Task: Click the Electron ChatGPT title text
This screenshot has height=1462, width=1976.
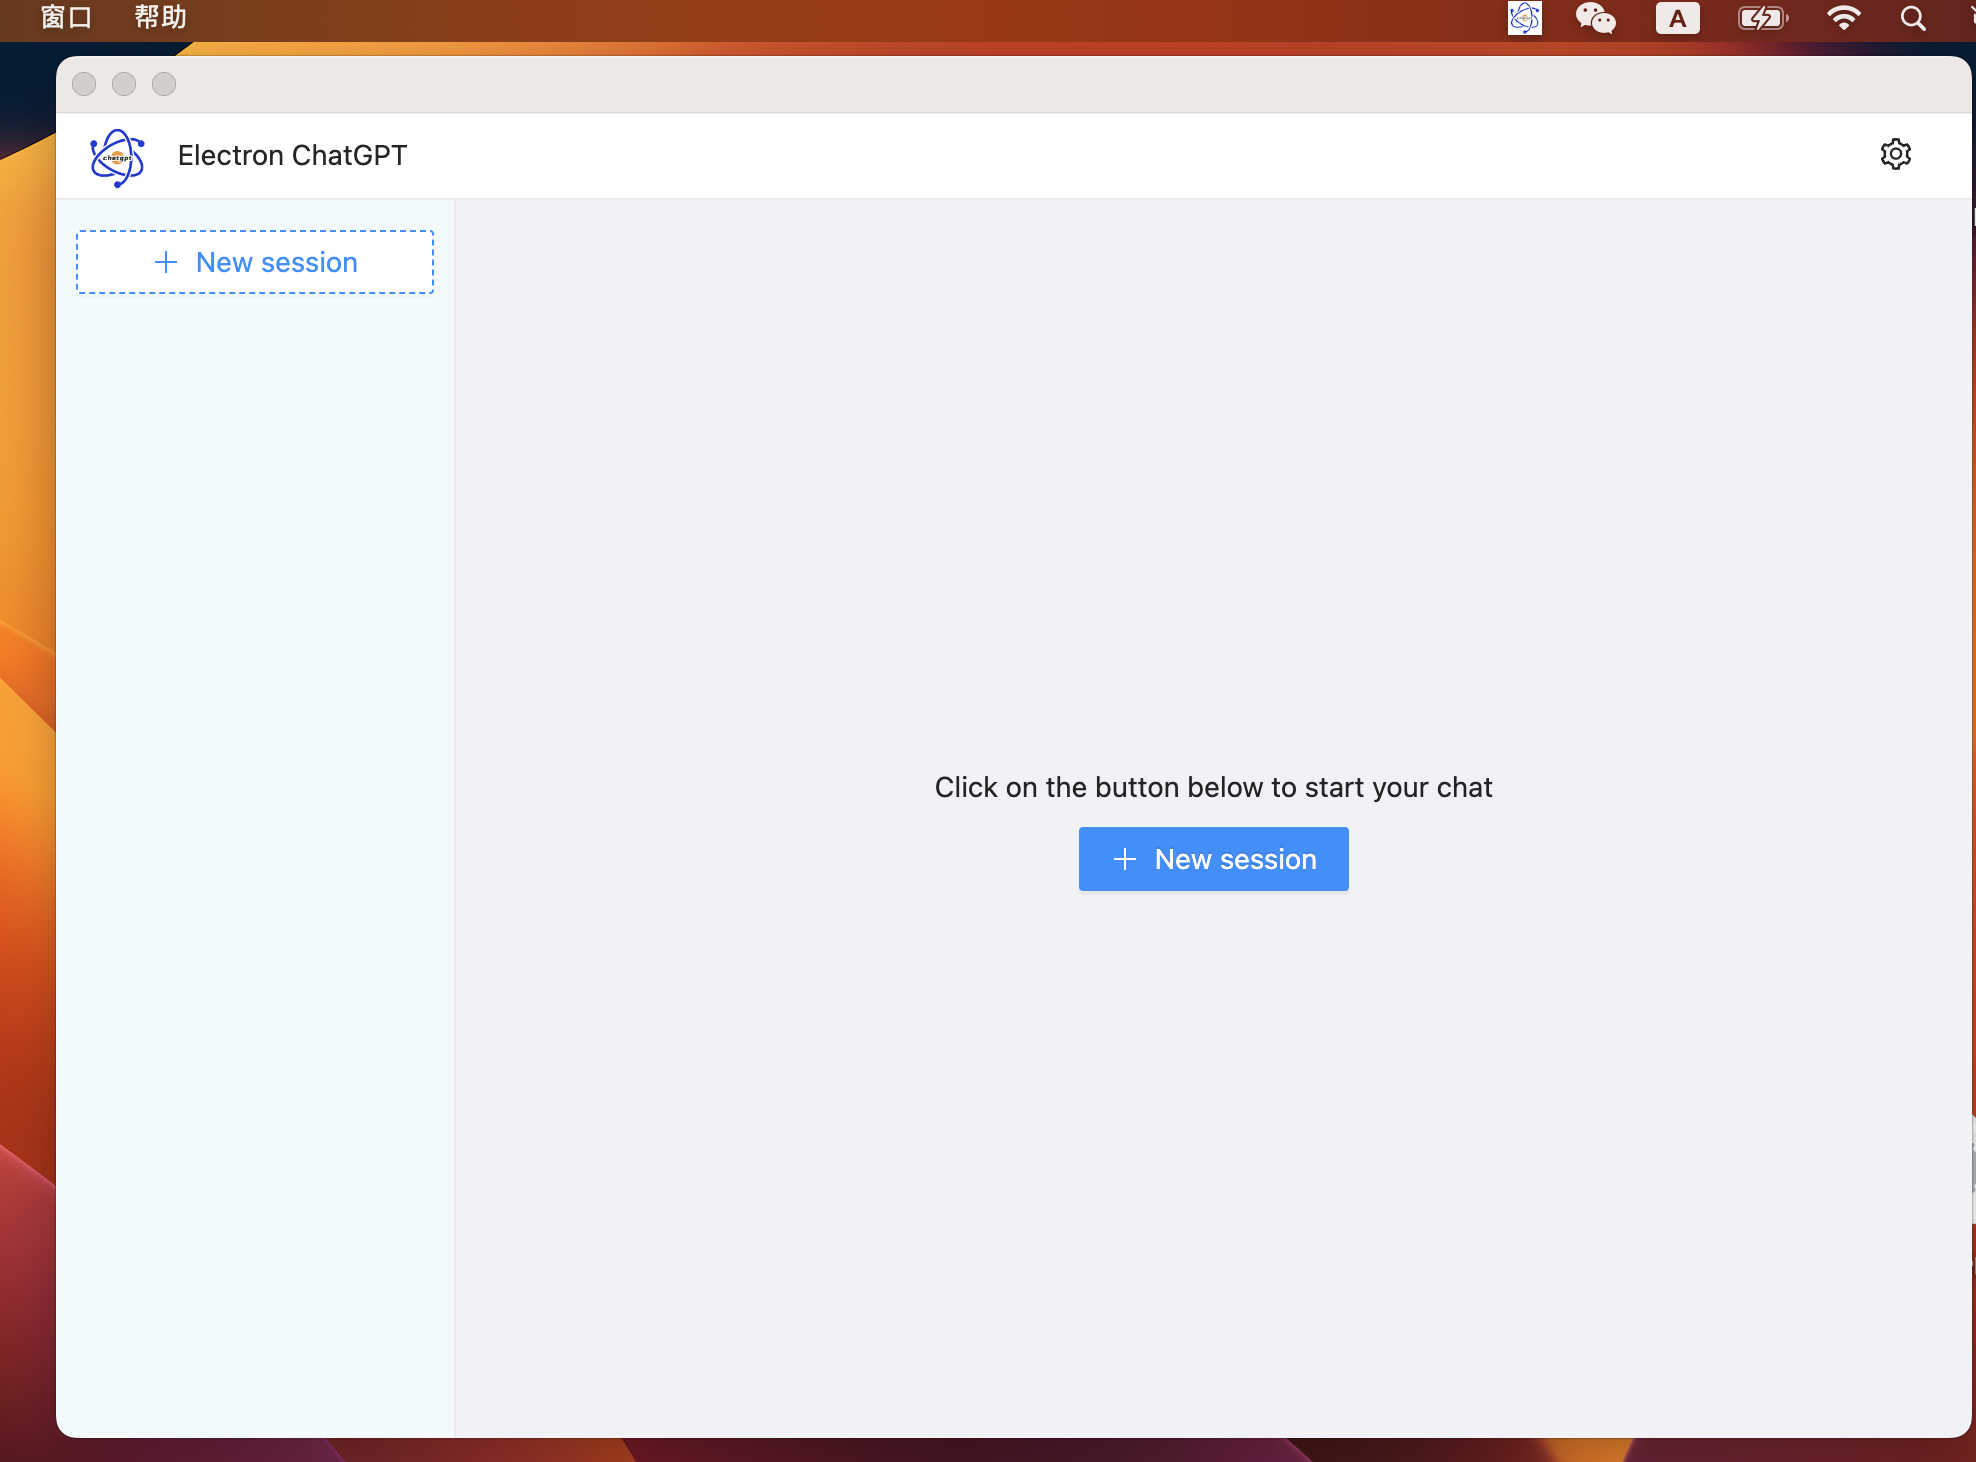Action: (292, 155)
